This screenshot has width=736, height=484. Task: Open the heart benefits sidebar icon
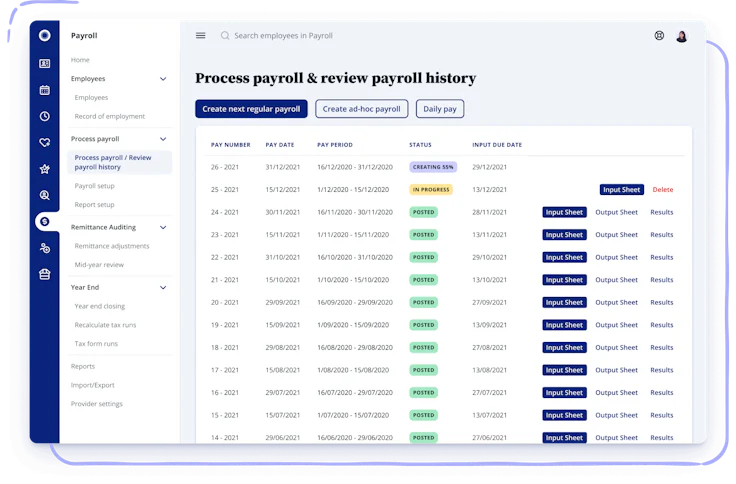(45, 142)
